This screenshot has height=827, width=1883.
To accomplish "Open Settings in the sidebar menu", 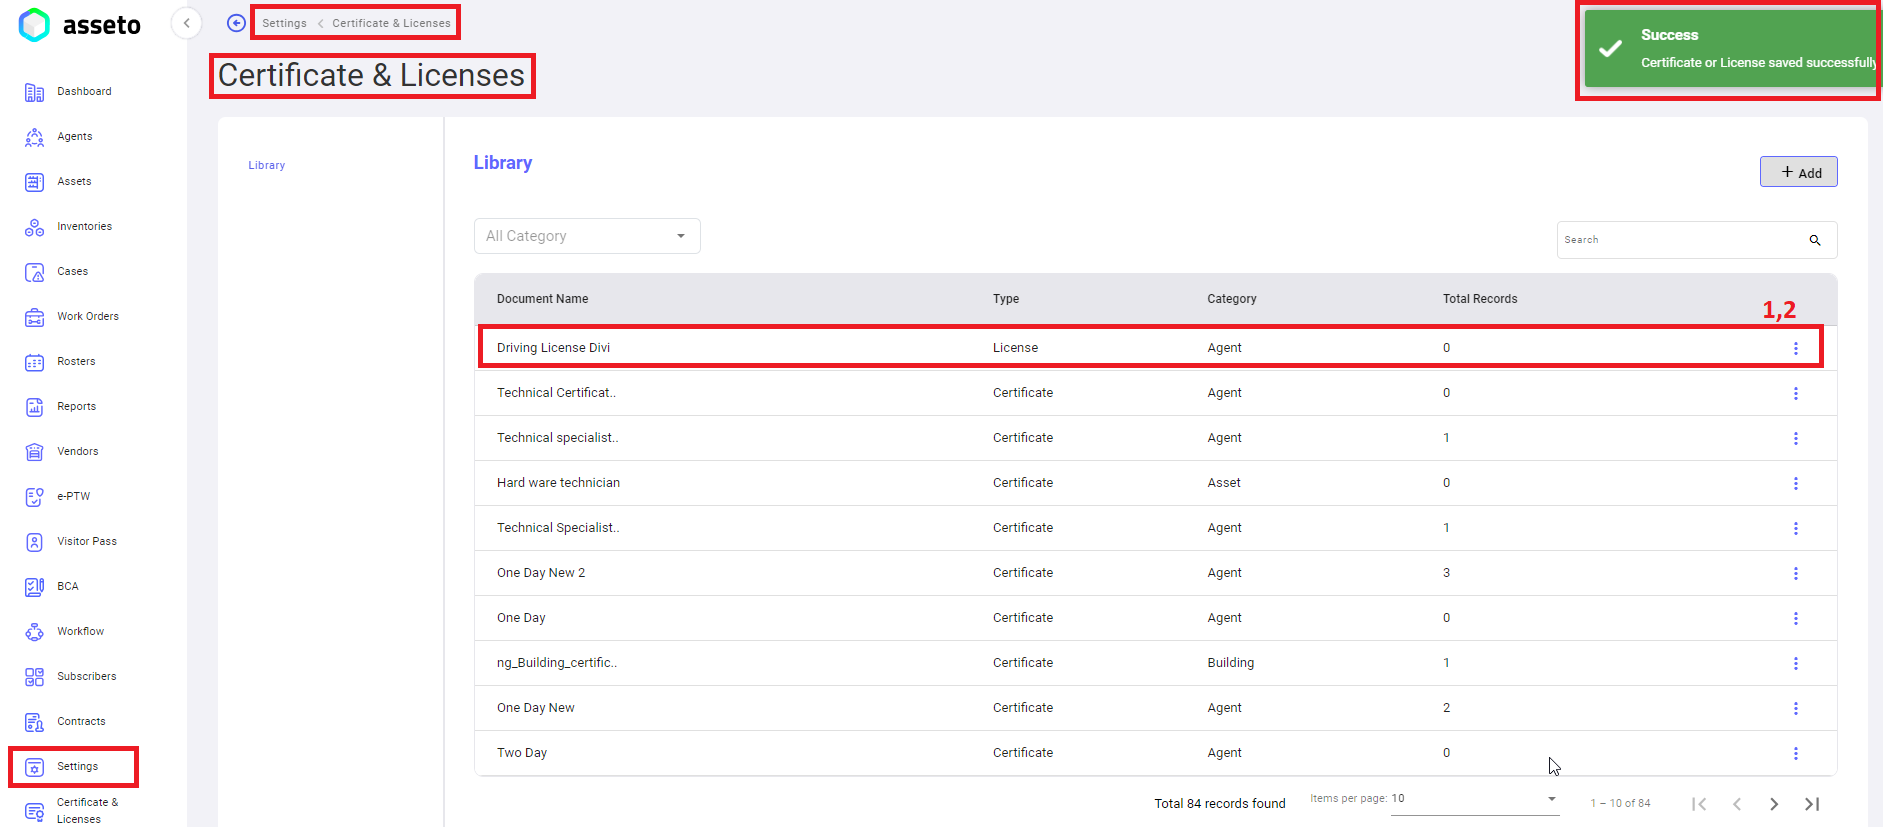I will [x=77, y=767].
